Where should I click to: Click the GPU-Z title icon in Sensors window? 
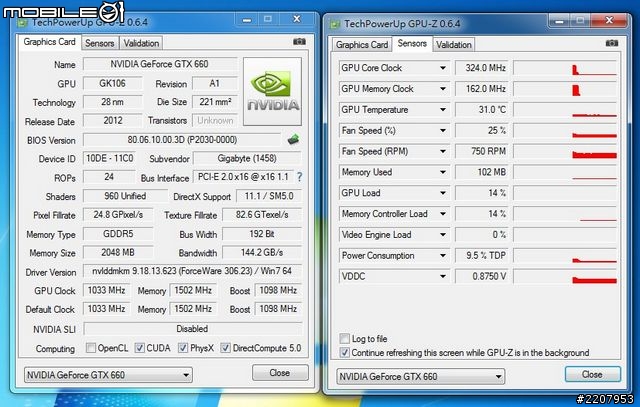tap(335, 24)
